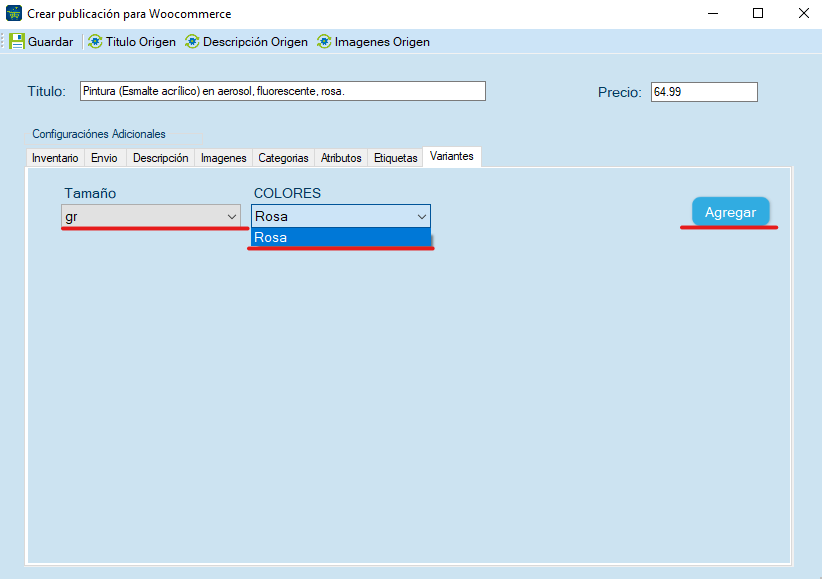Image resolution: width=822 pixels, height=579 pixels.
Task: Click the Guardar label in toolbar
Action: [x=50, y=42]
